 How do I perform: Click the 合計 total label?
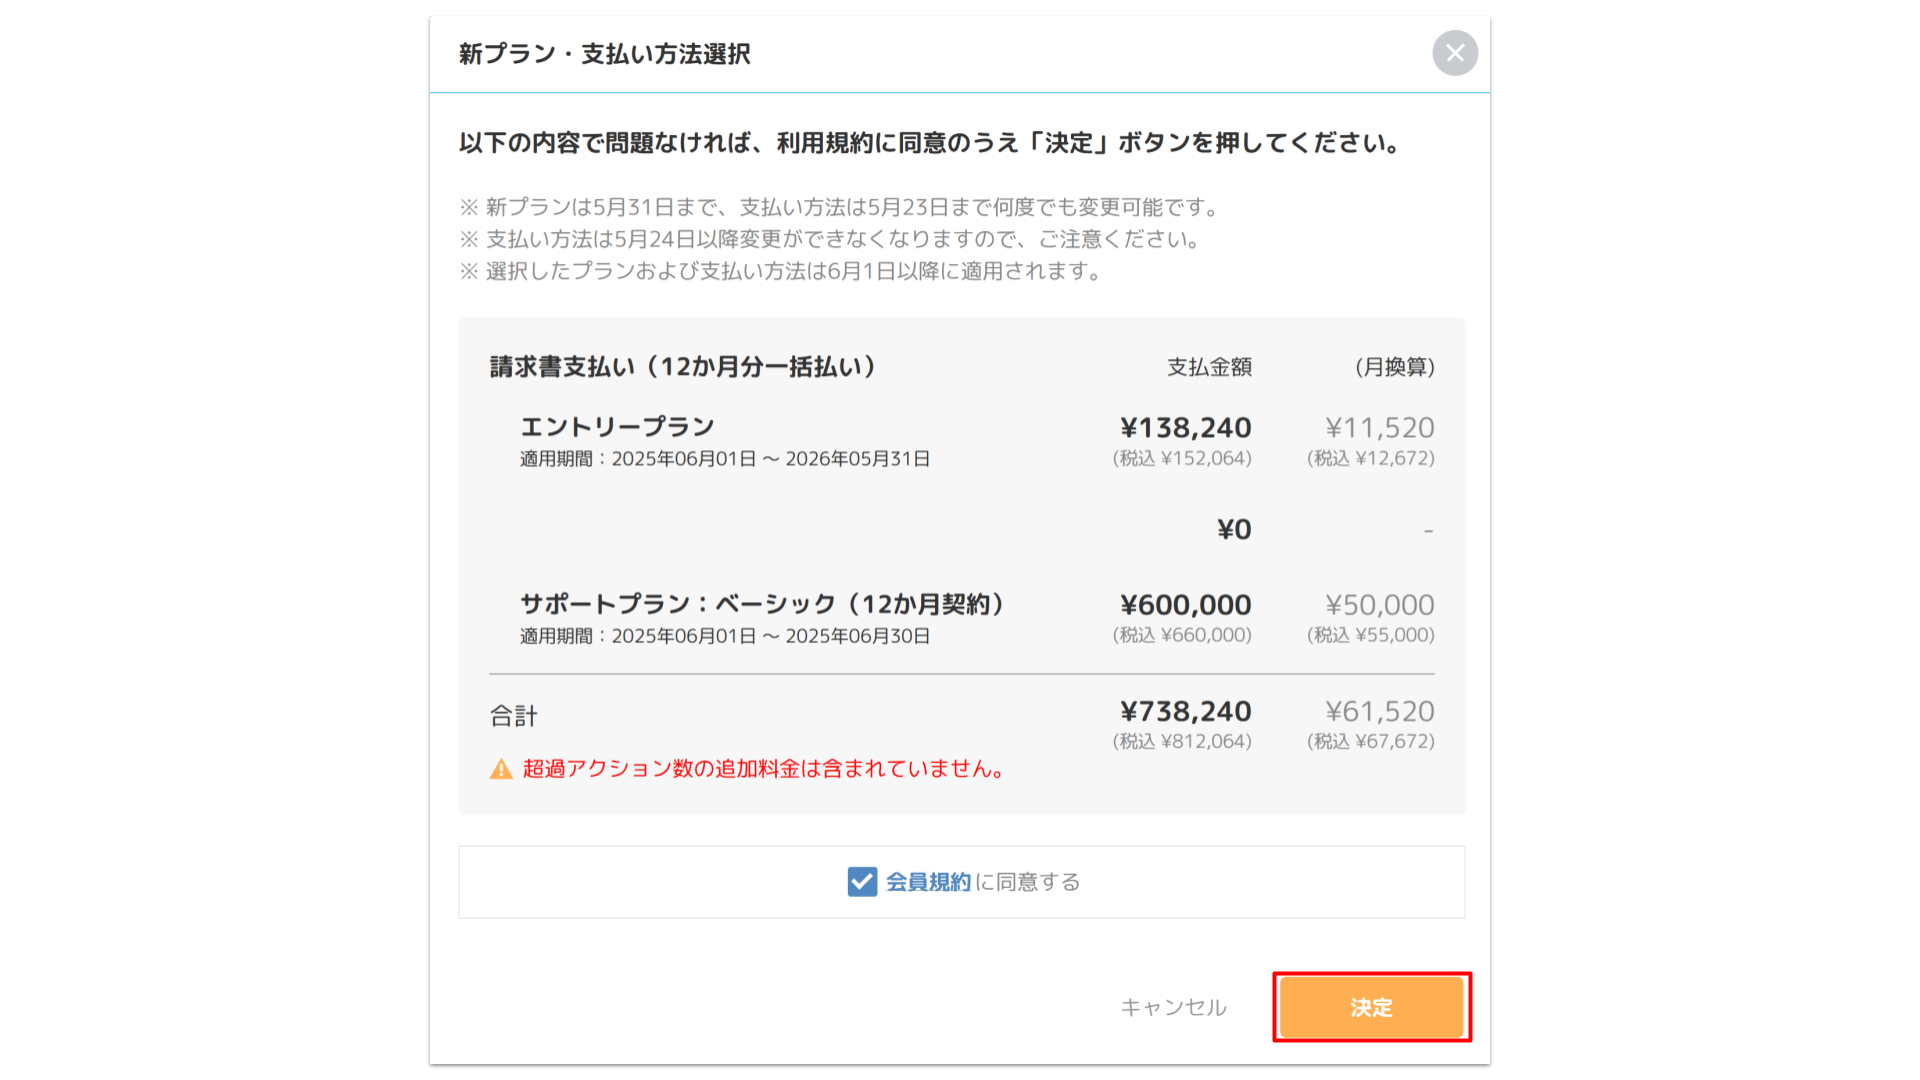[x=513, y=716]
